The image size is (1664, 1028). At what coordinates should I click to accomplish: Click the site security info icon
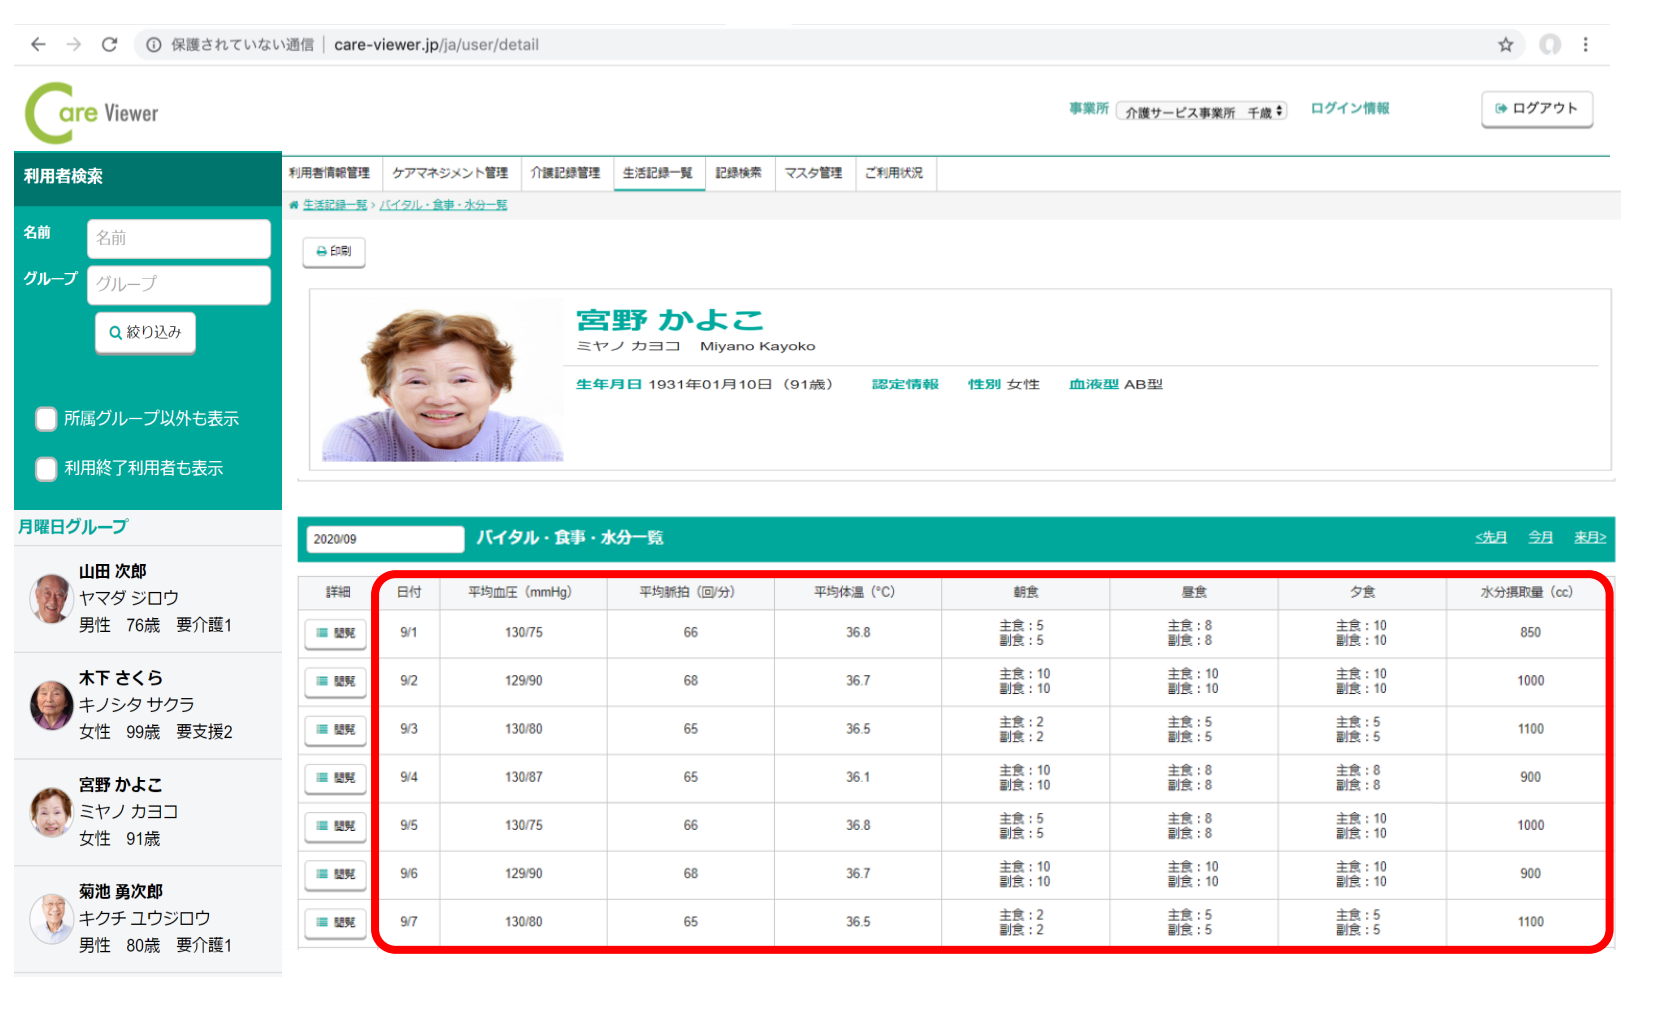[x=154, y=44]
